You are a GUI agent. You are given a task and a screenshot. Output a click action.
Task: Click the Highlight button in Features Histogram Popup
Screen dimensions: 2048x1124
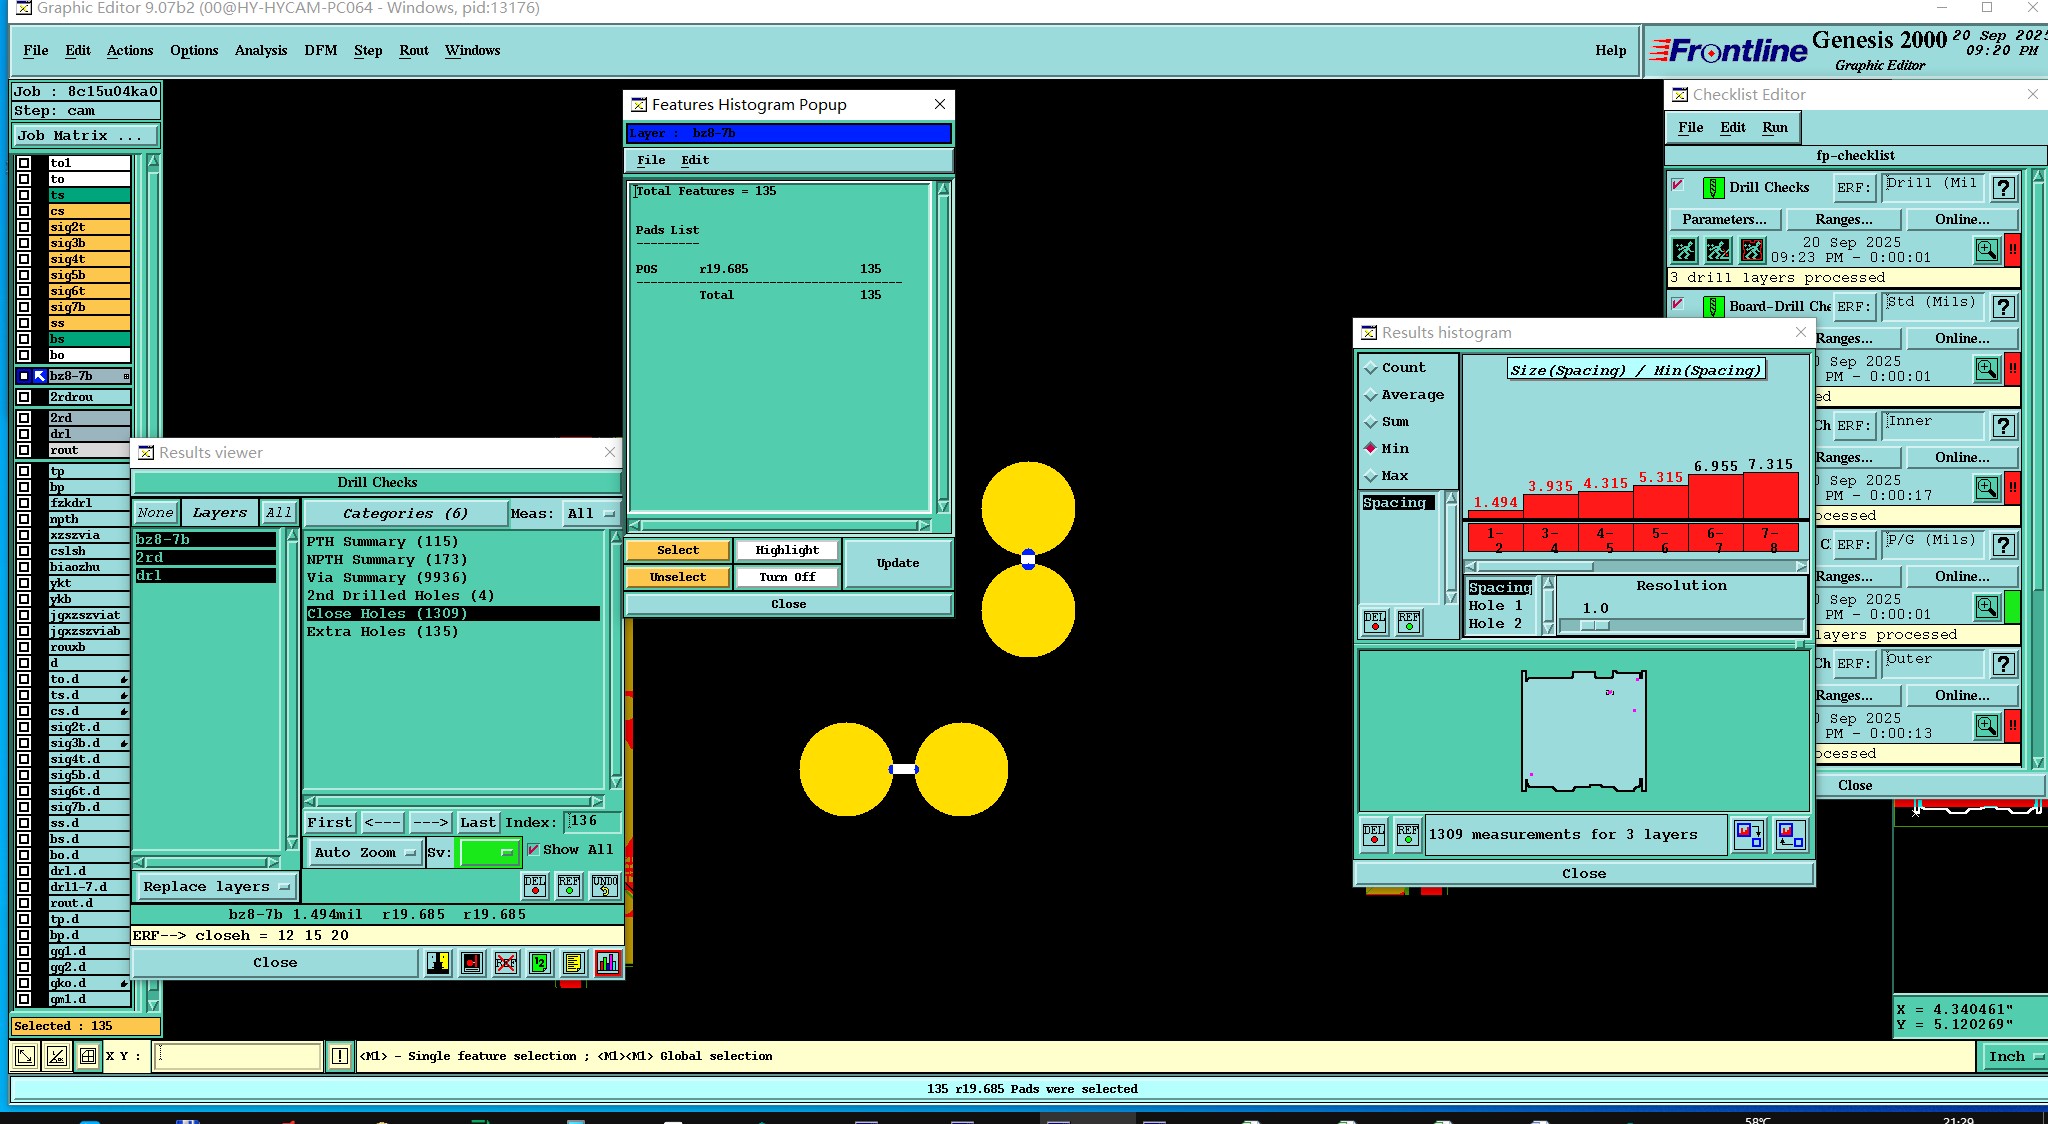point(786,550)
